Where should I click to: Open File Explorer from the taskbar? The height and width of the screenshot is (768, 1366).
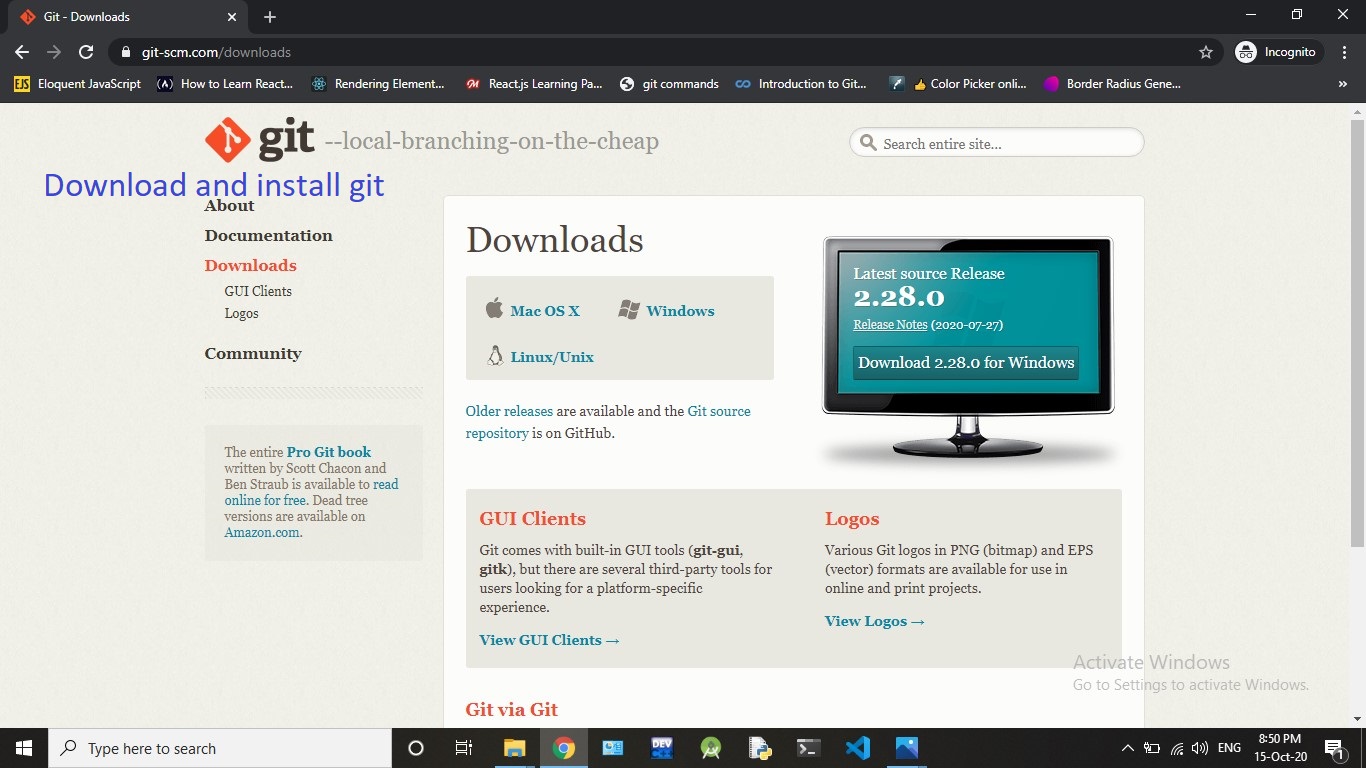pyautogui.click(x=514, y=748)
